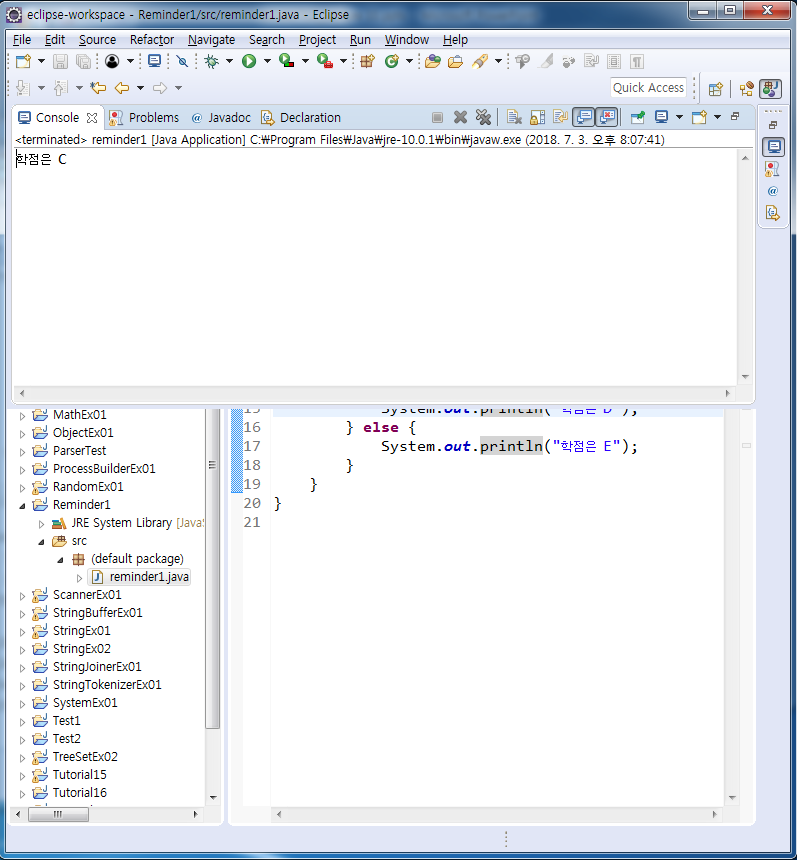Click Pin Console icon
Screen dimensions: 797x860
637,117
